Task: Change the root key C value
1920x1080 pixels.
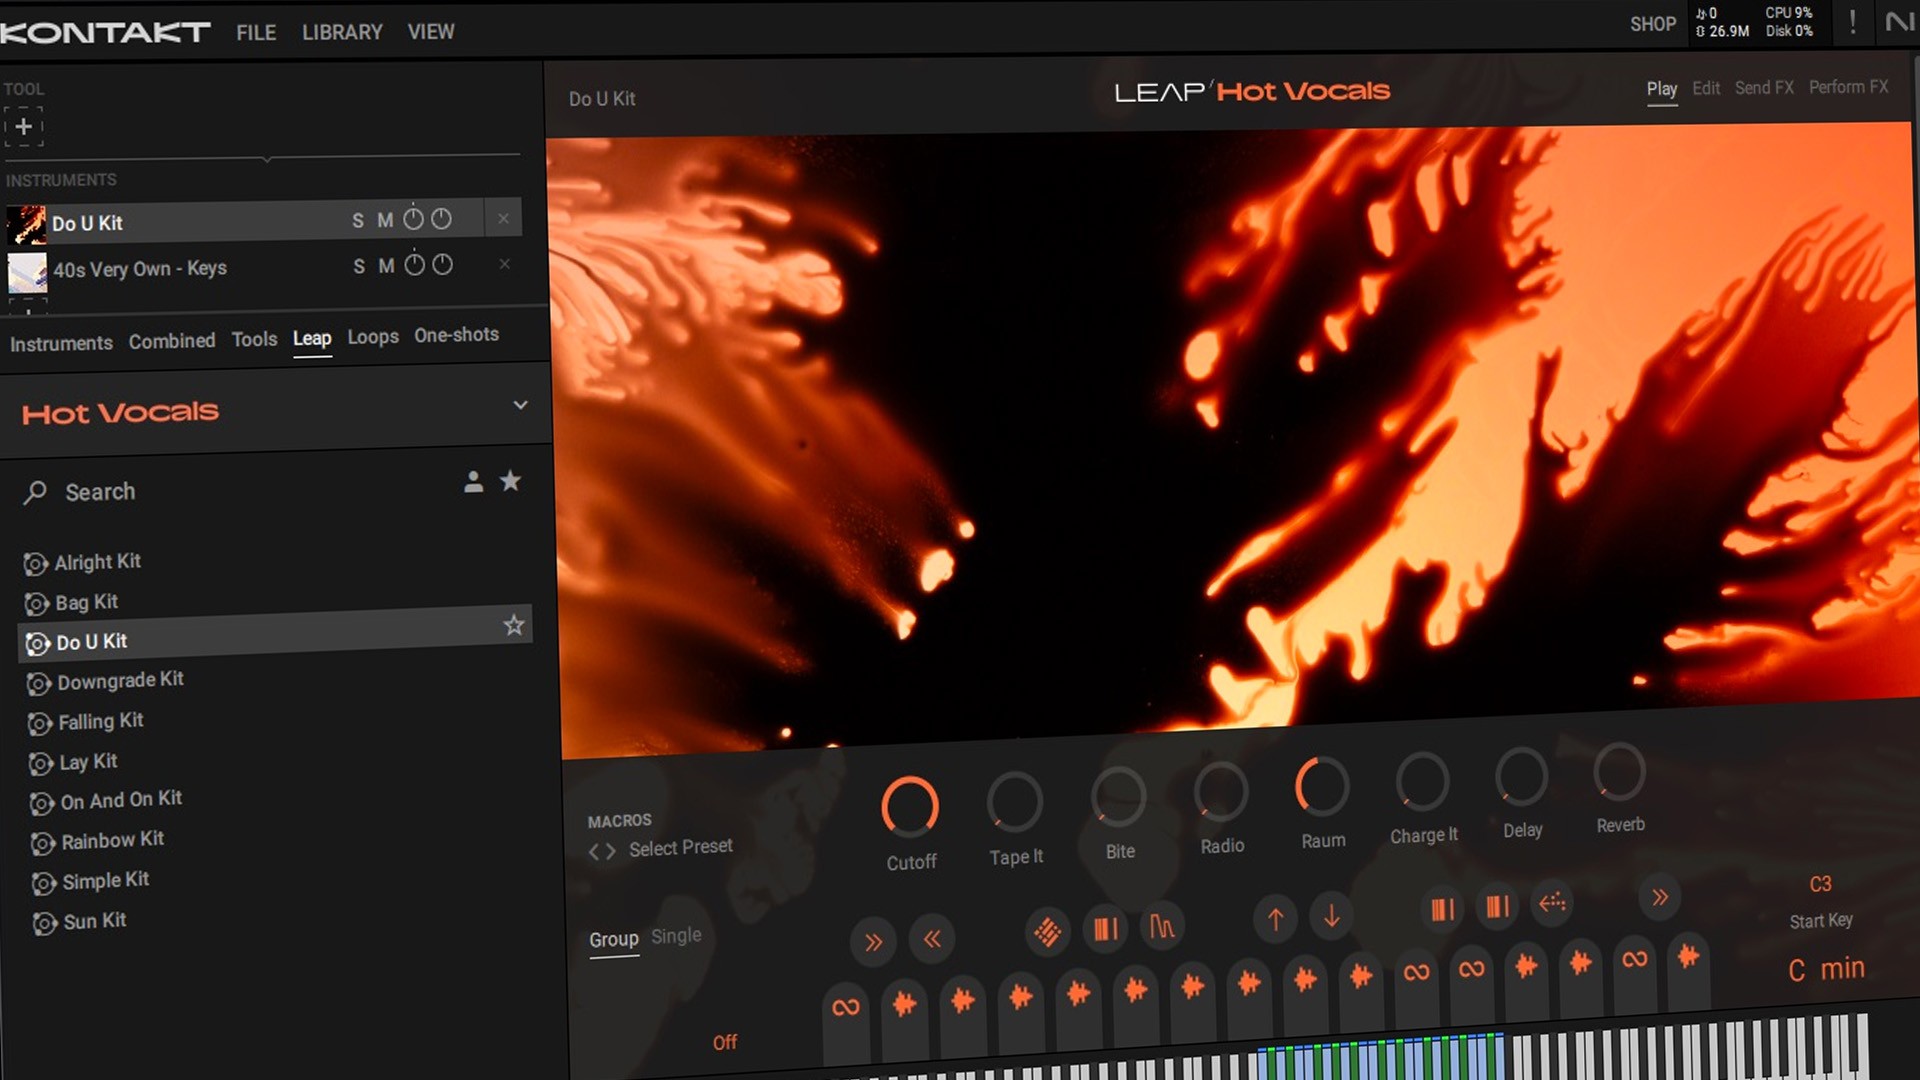Action: point(1796,971)
